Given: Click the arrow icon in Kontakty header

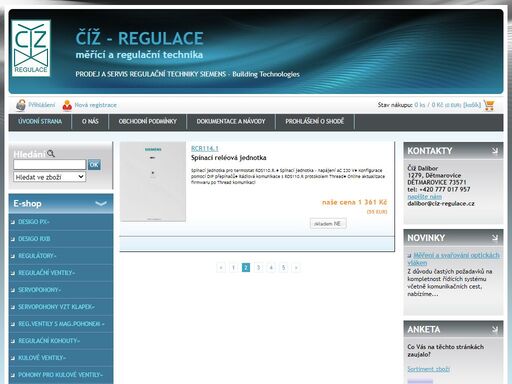Looking at the screenshot, I should 495,151.
